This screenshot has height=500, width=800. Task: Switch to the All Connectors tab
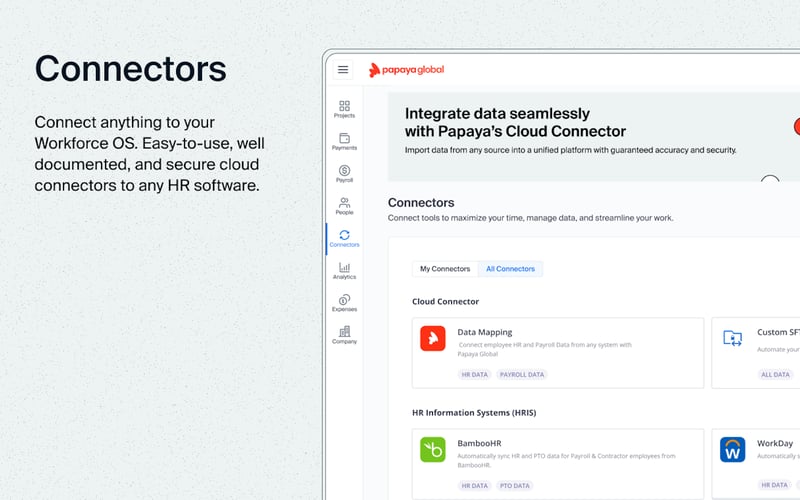pyautogui.click(x=510, y=269)
